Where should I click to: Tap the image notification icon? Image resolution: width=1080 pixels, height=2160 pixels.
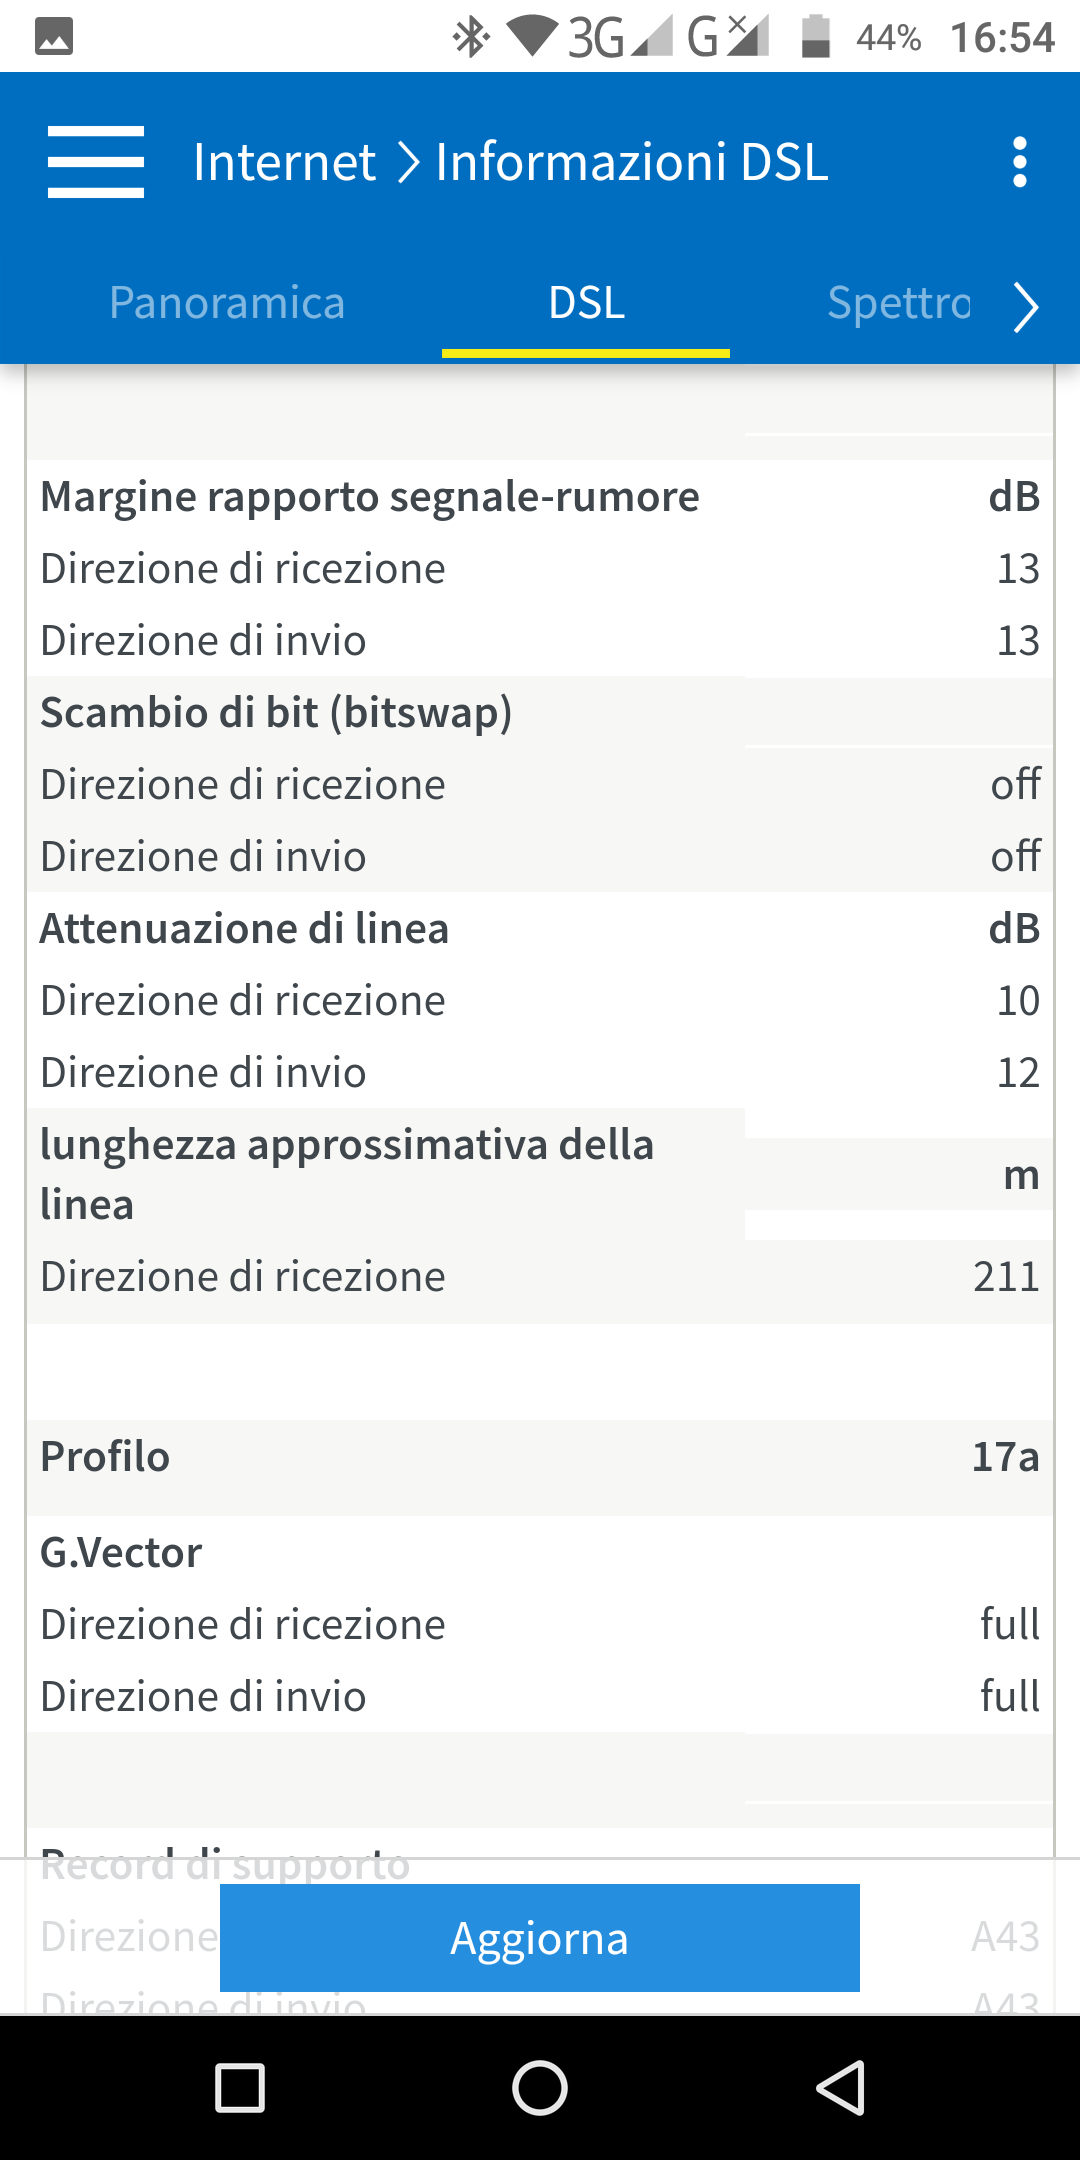coord(54,37)
